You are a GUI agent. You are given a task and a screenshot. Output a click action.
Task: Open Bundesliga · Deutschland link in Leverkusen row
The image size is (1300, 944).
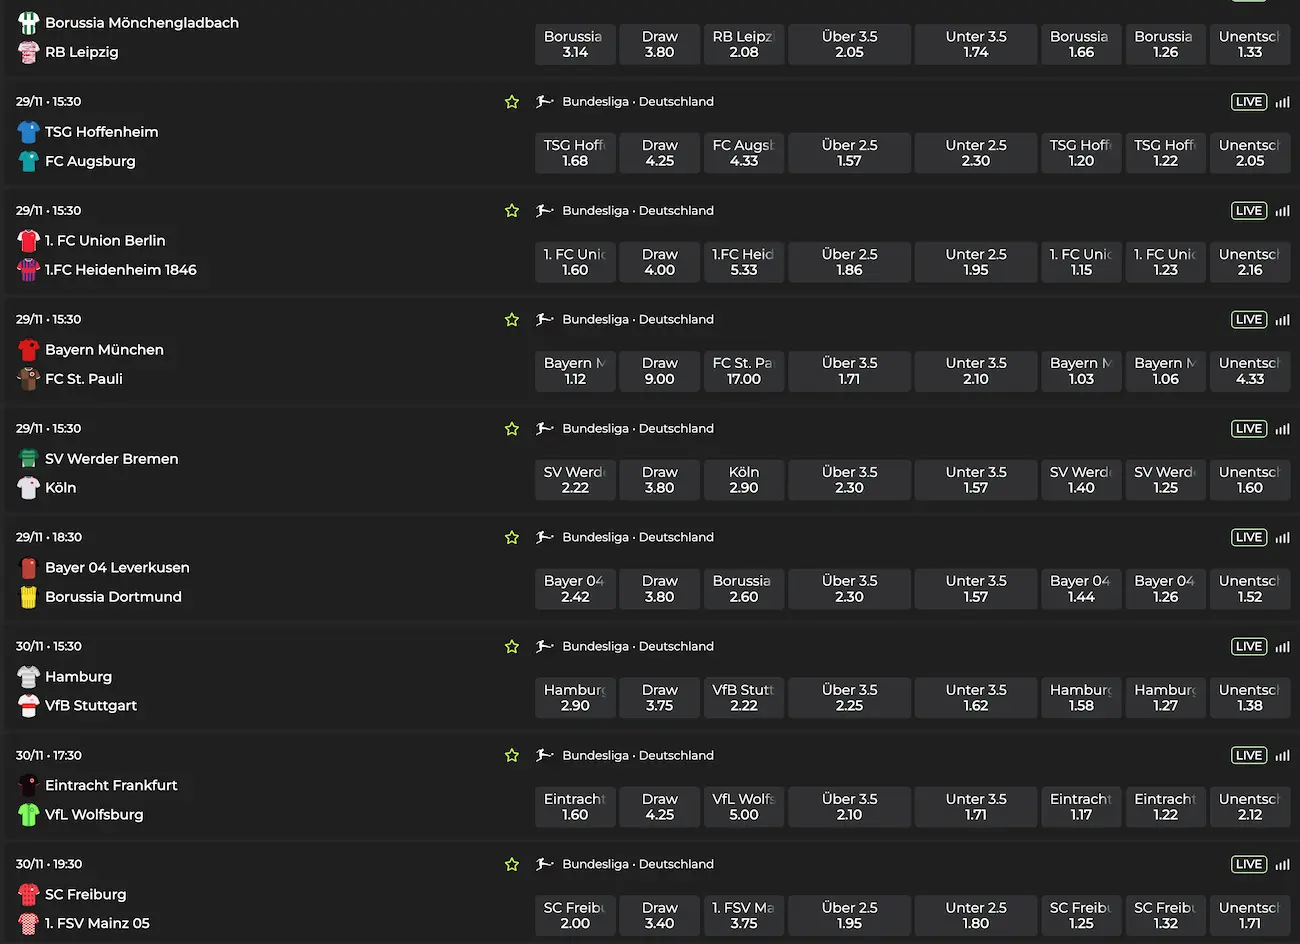(638, 538)
